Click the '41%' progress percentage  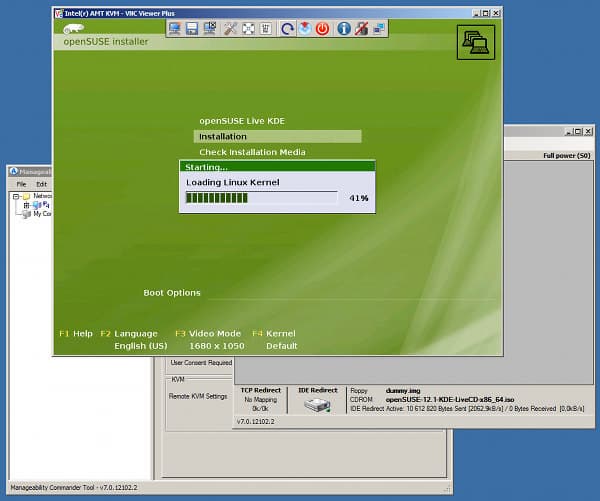point(359,198)
